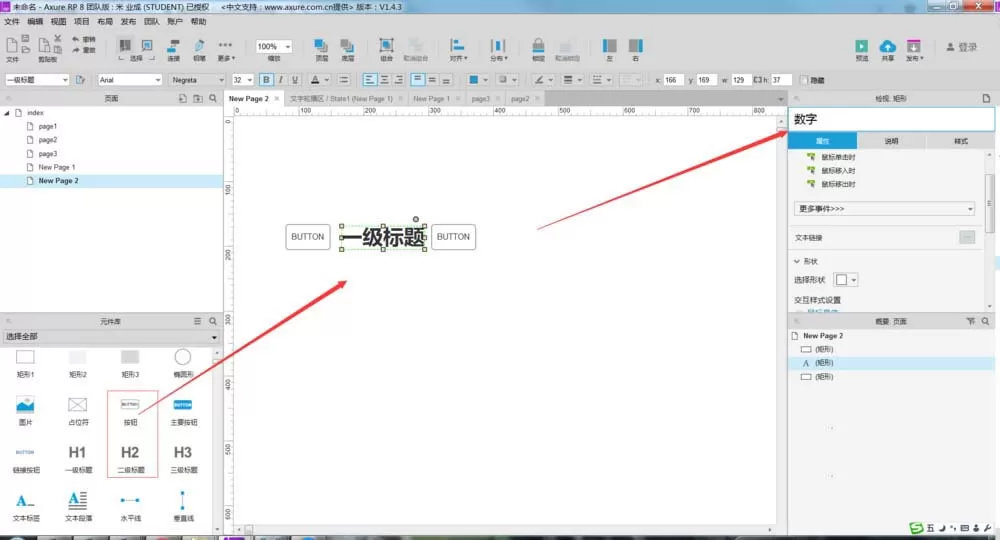
Task: Add the 矩形1 widget from the library
Action: tap(26, 363)
